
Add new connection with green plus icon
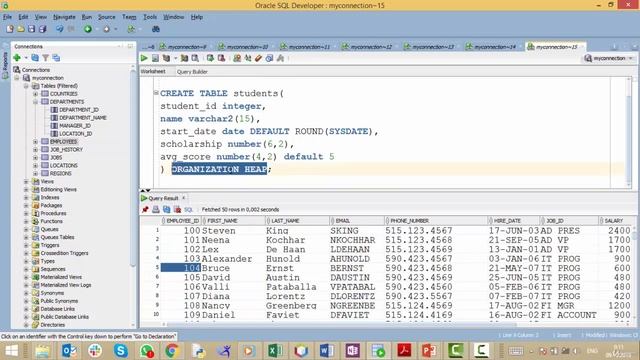(17, 58)
